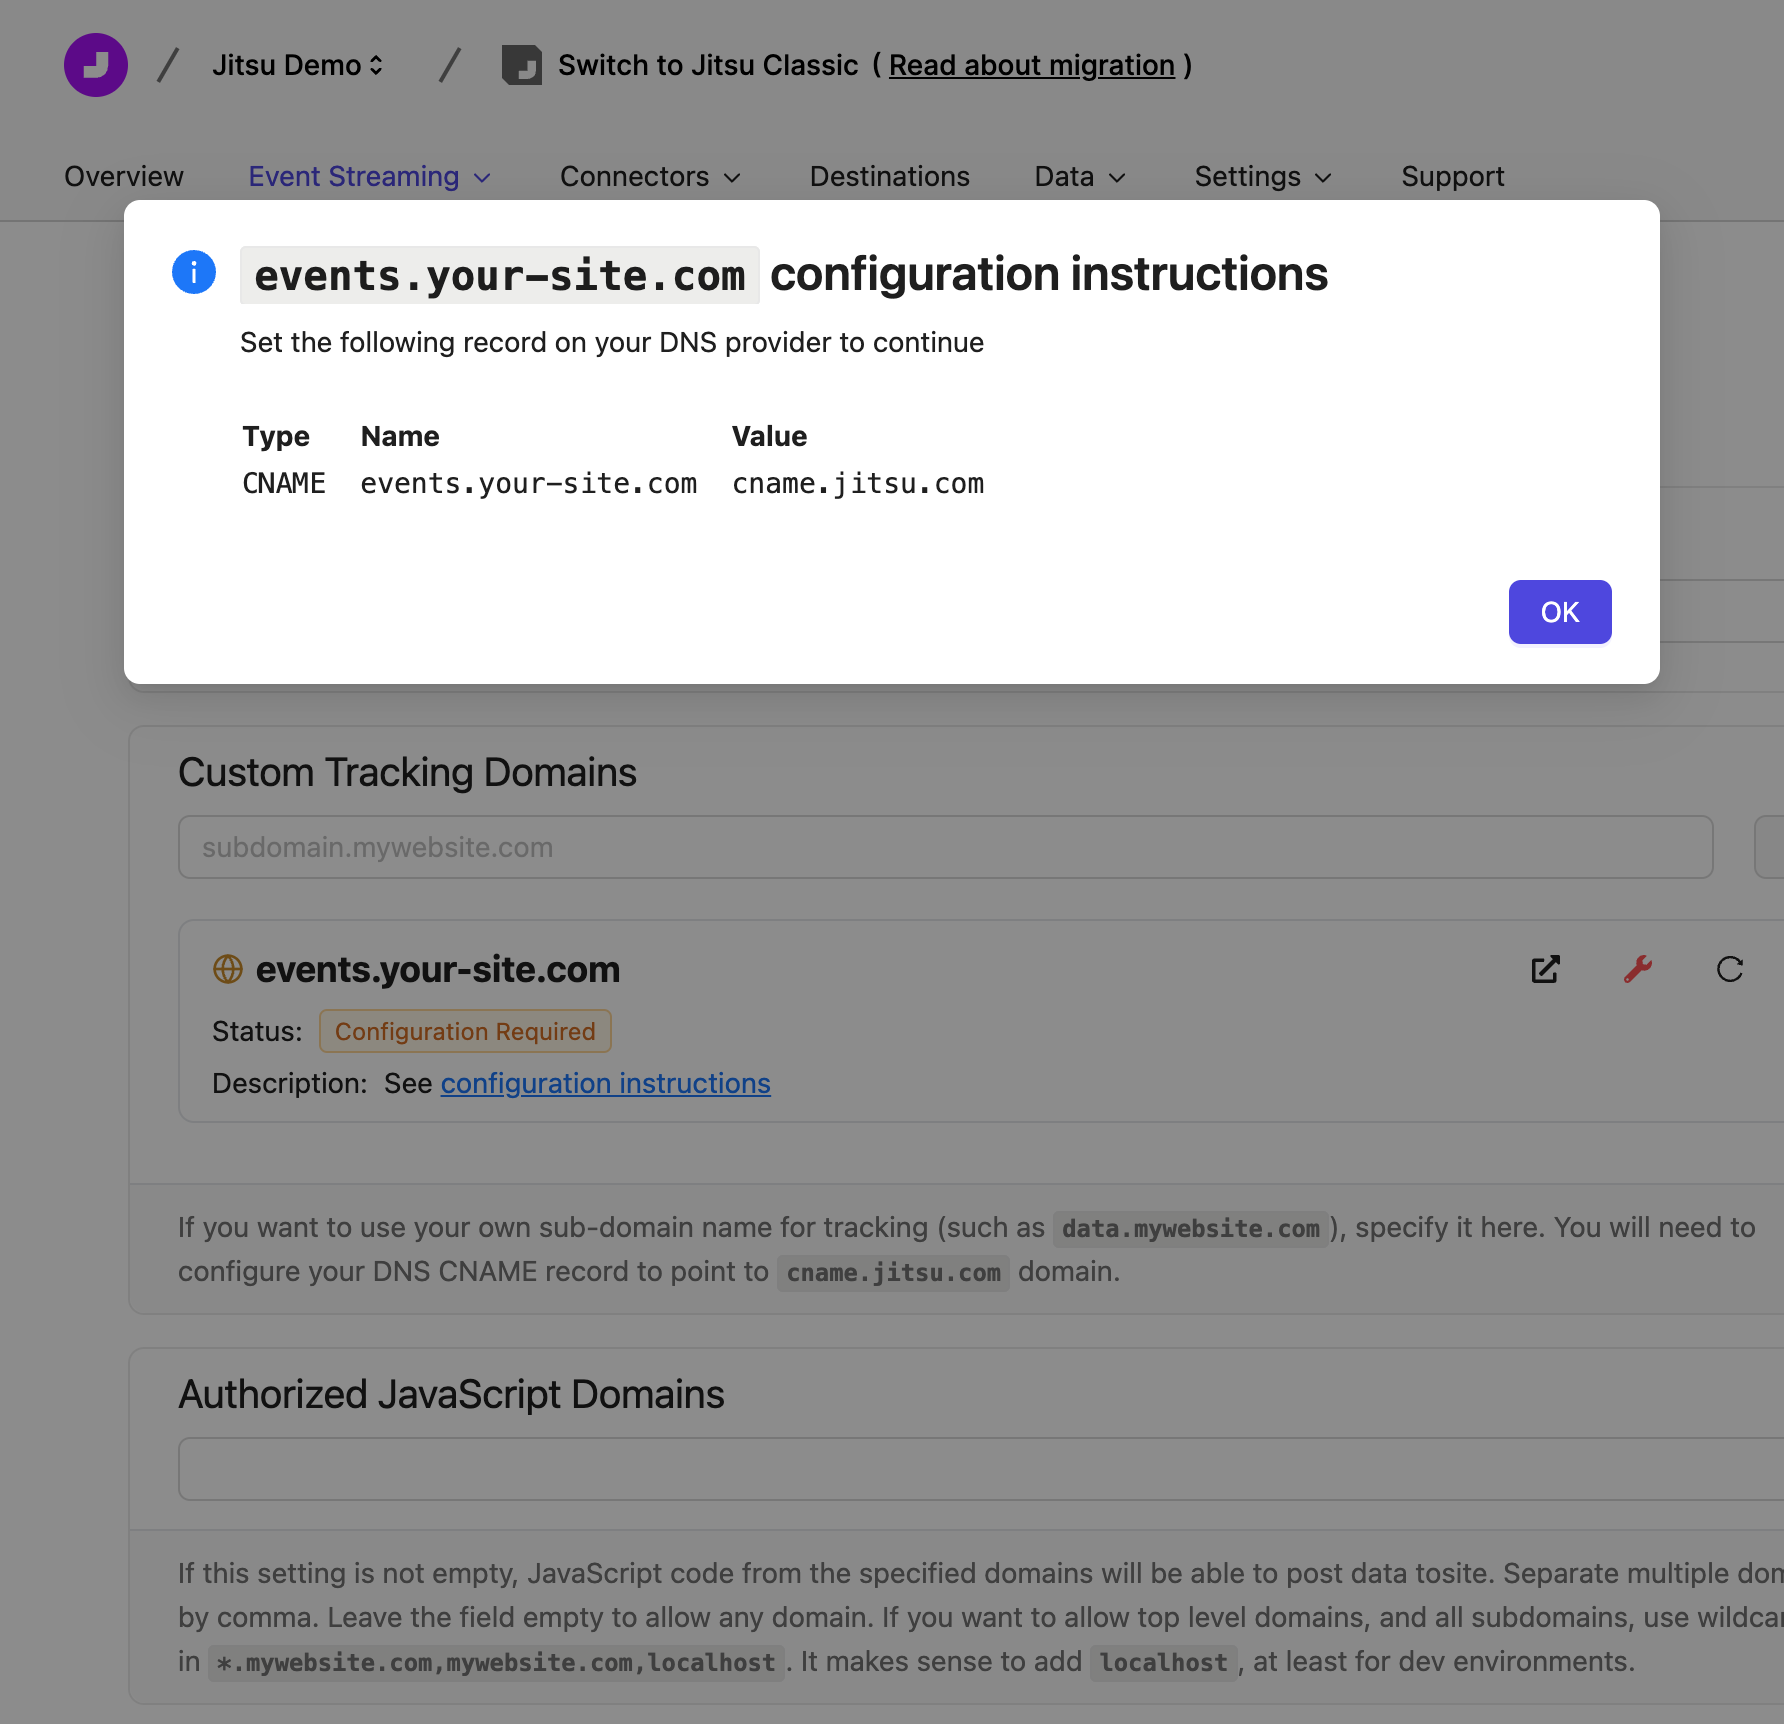Focus the subdomain.mywebsite.com input field

945,847
